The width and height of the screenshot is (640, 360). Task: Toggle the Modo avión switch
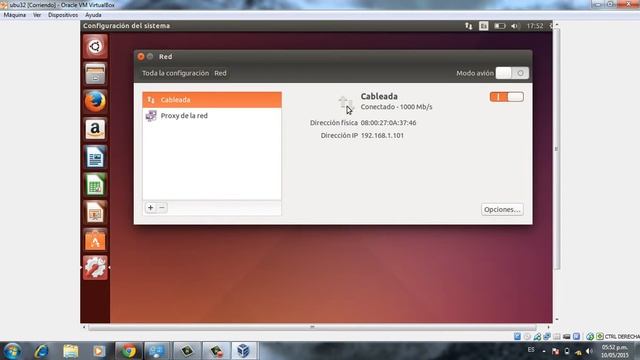512,73
